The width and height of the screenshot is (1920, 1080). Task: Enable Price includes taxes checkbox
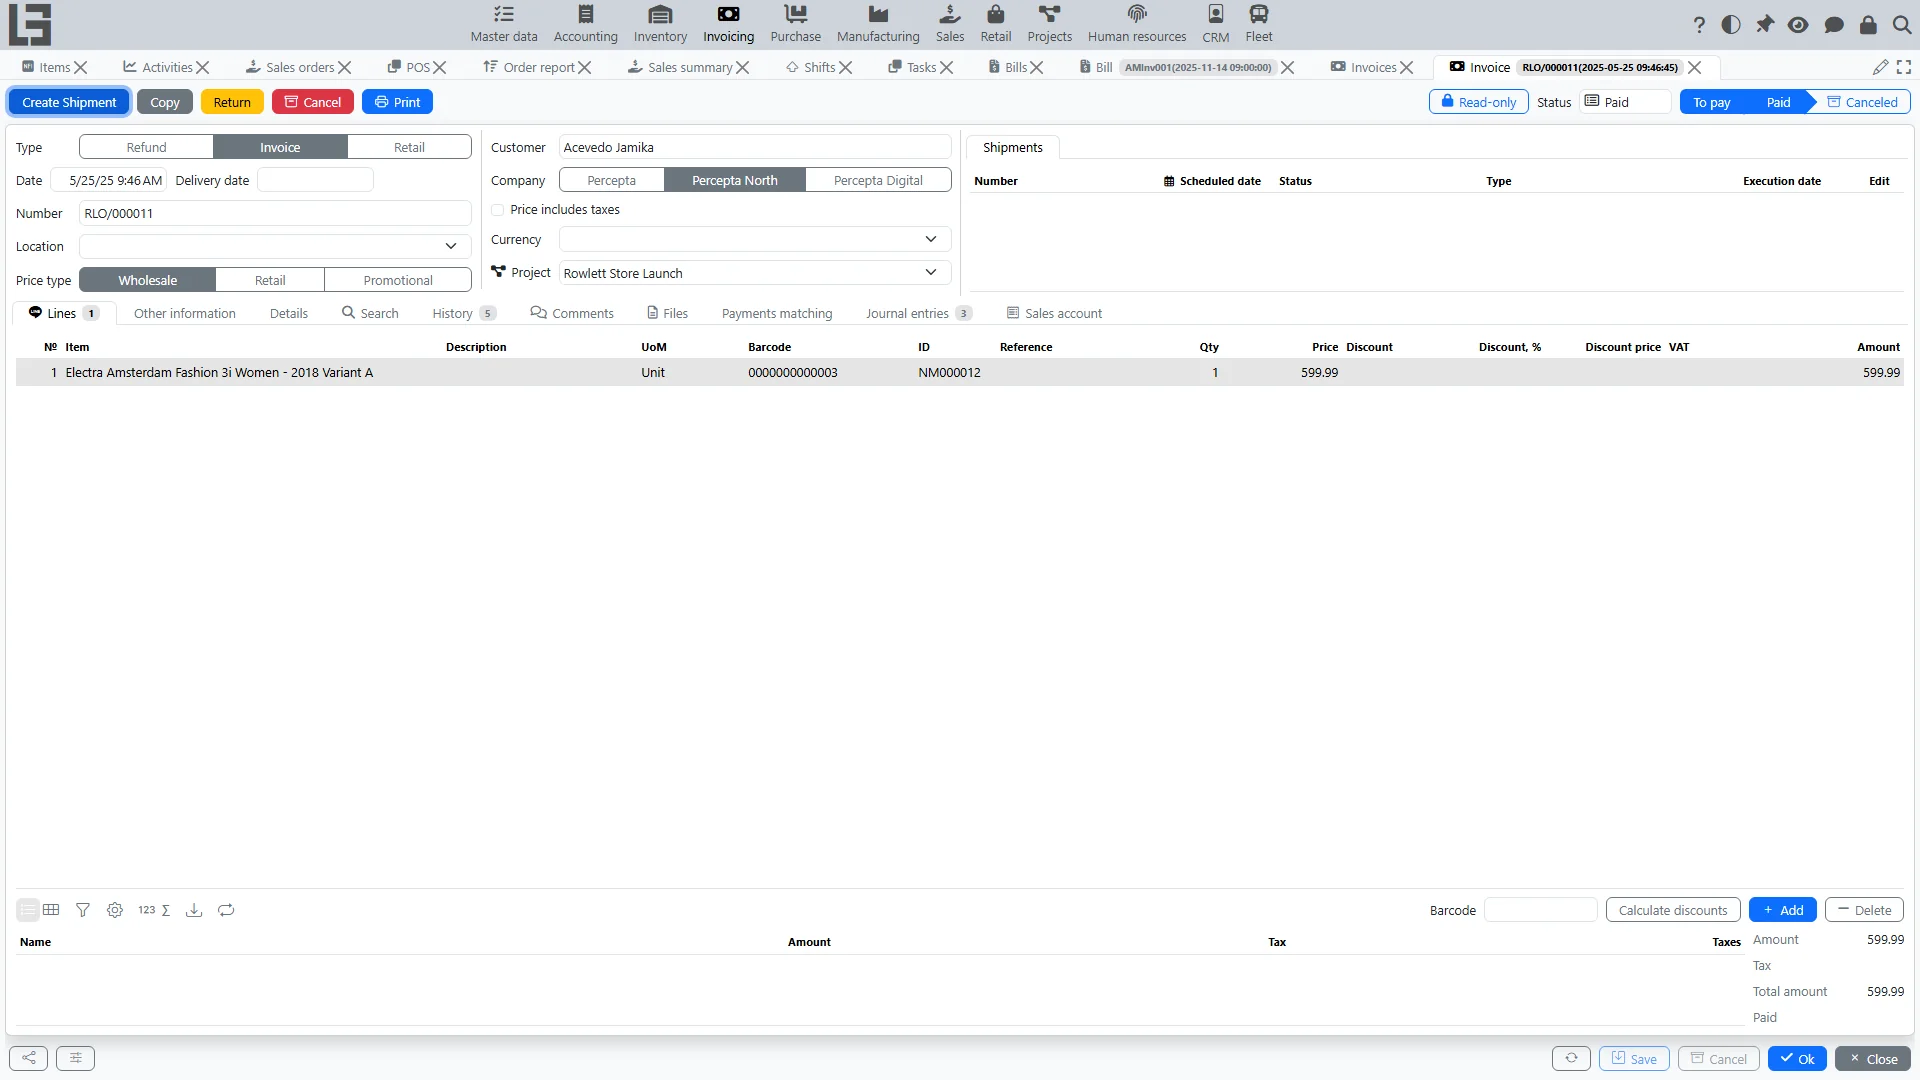[x=498, y=210]
